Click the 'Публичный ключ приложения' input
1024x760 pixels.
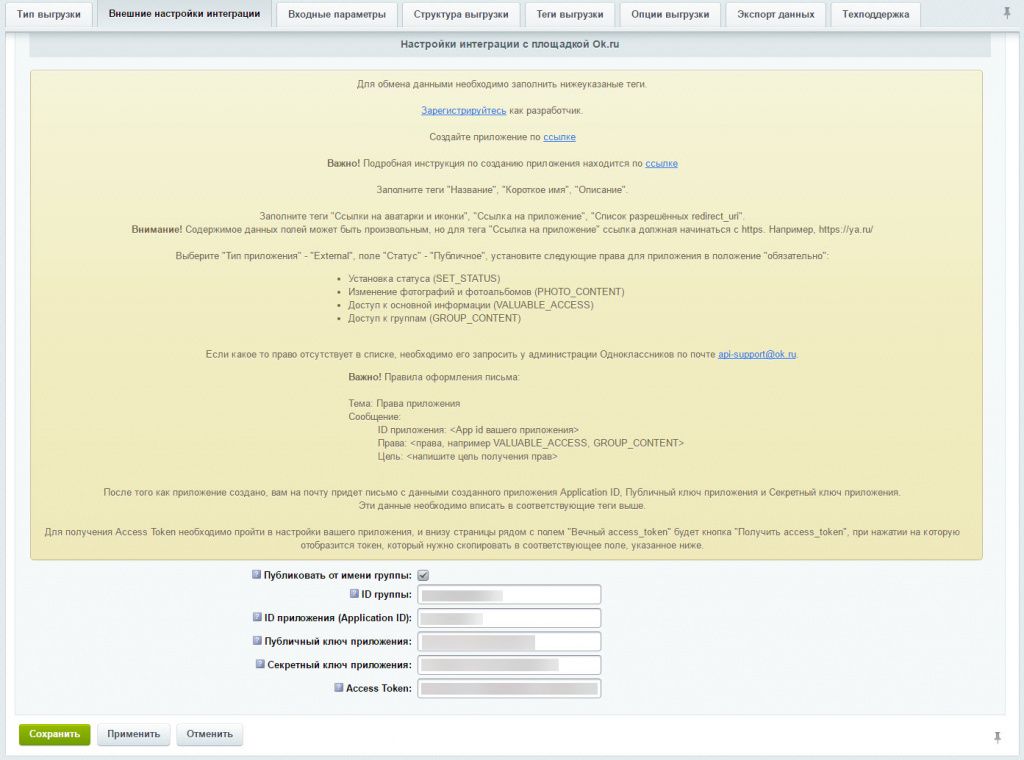(x=509, y=642)
